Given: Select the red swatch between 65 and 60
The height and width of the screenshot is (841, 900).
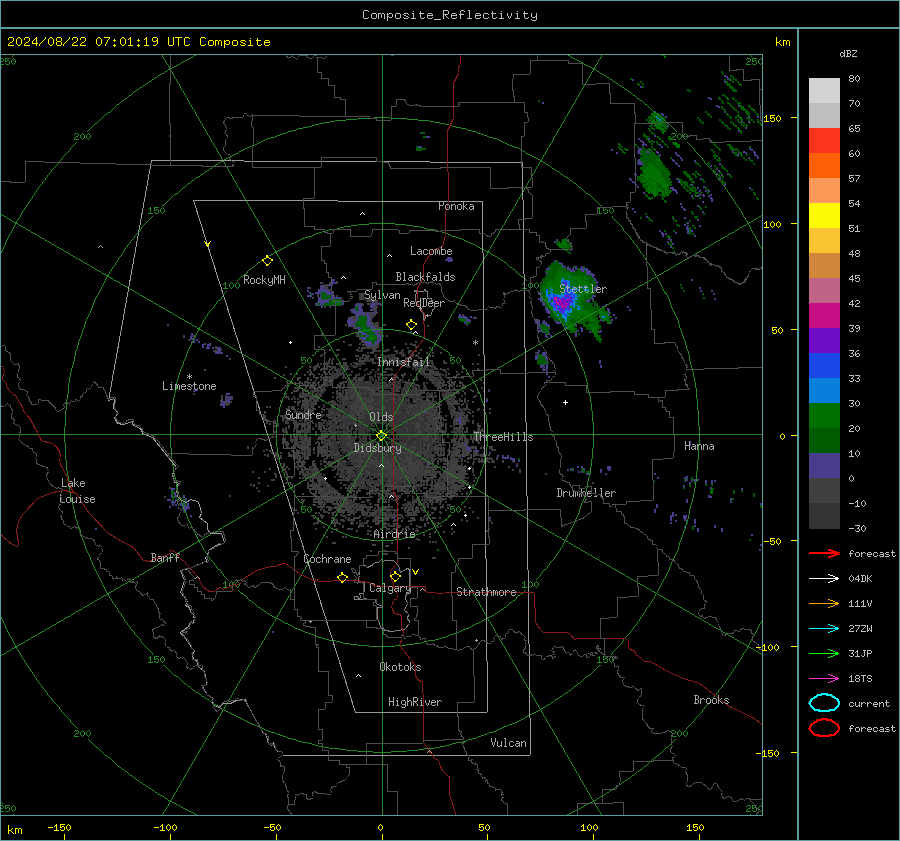Looking at the screenshot, I should [824, 141].
